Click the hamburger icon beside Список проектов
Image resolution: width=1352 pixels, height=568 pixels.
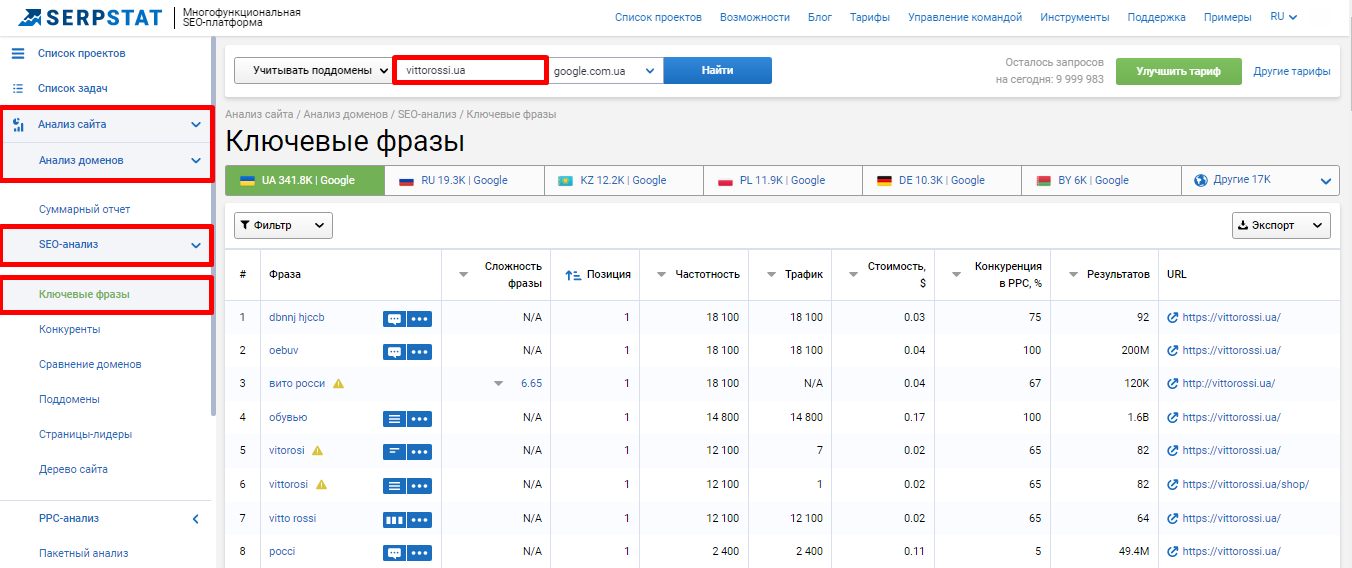pos(17,53)
